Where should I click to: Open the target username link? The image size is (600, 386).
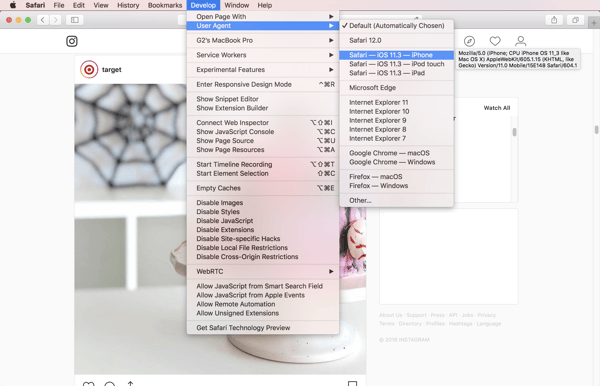pyautogui.click(x=112, y=70)
